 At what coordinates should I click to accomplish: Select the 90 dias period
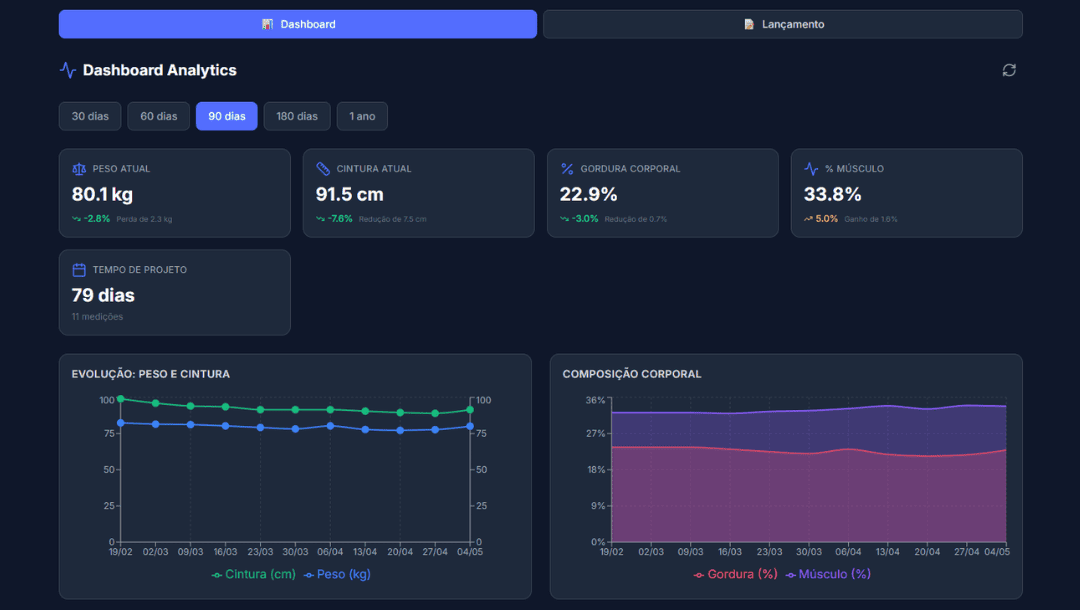click(x=227, y=116)
